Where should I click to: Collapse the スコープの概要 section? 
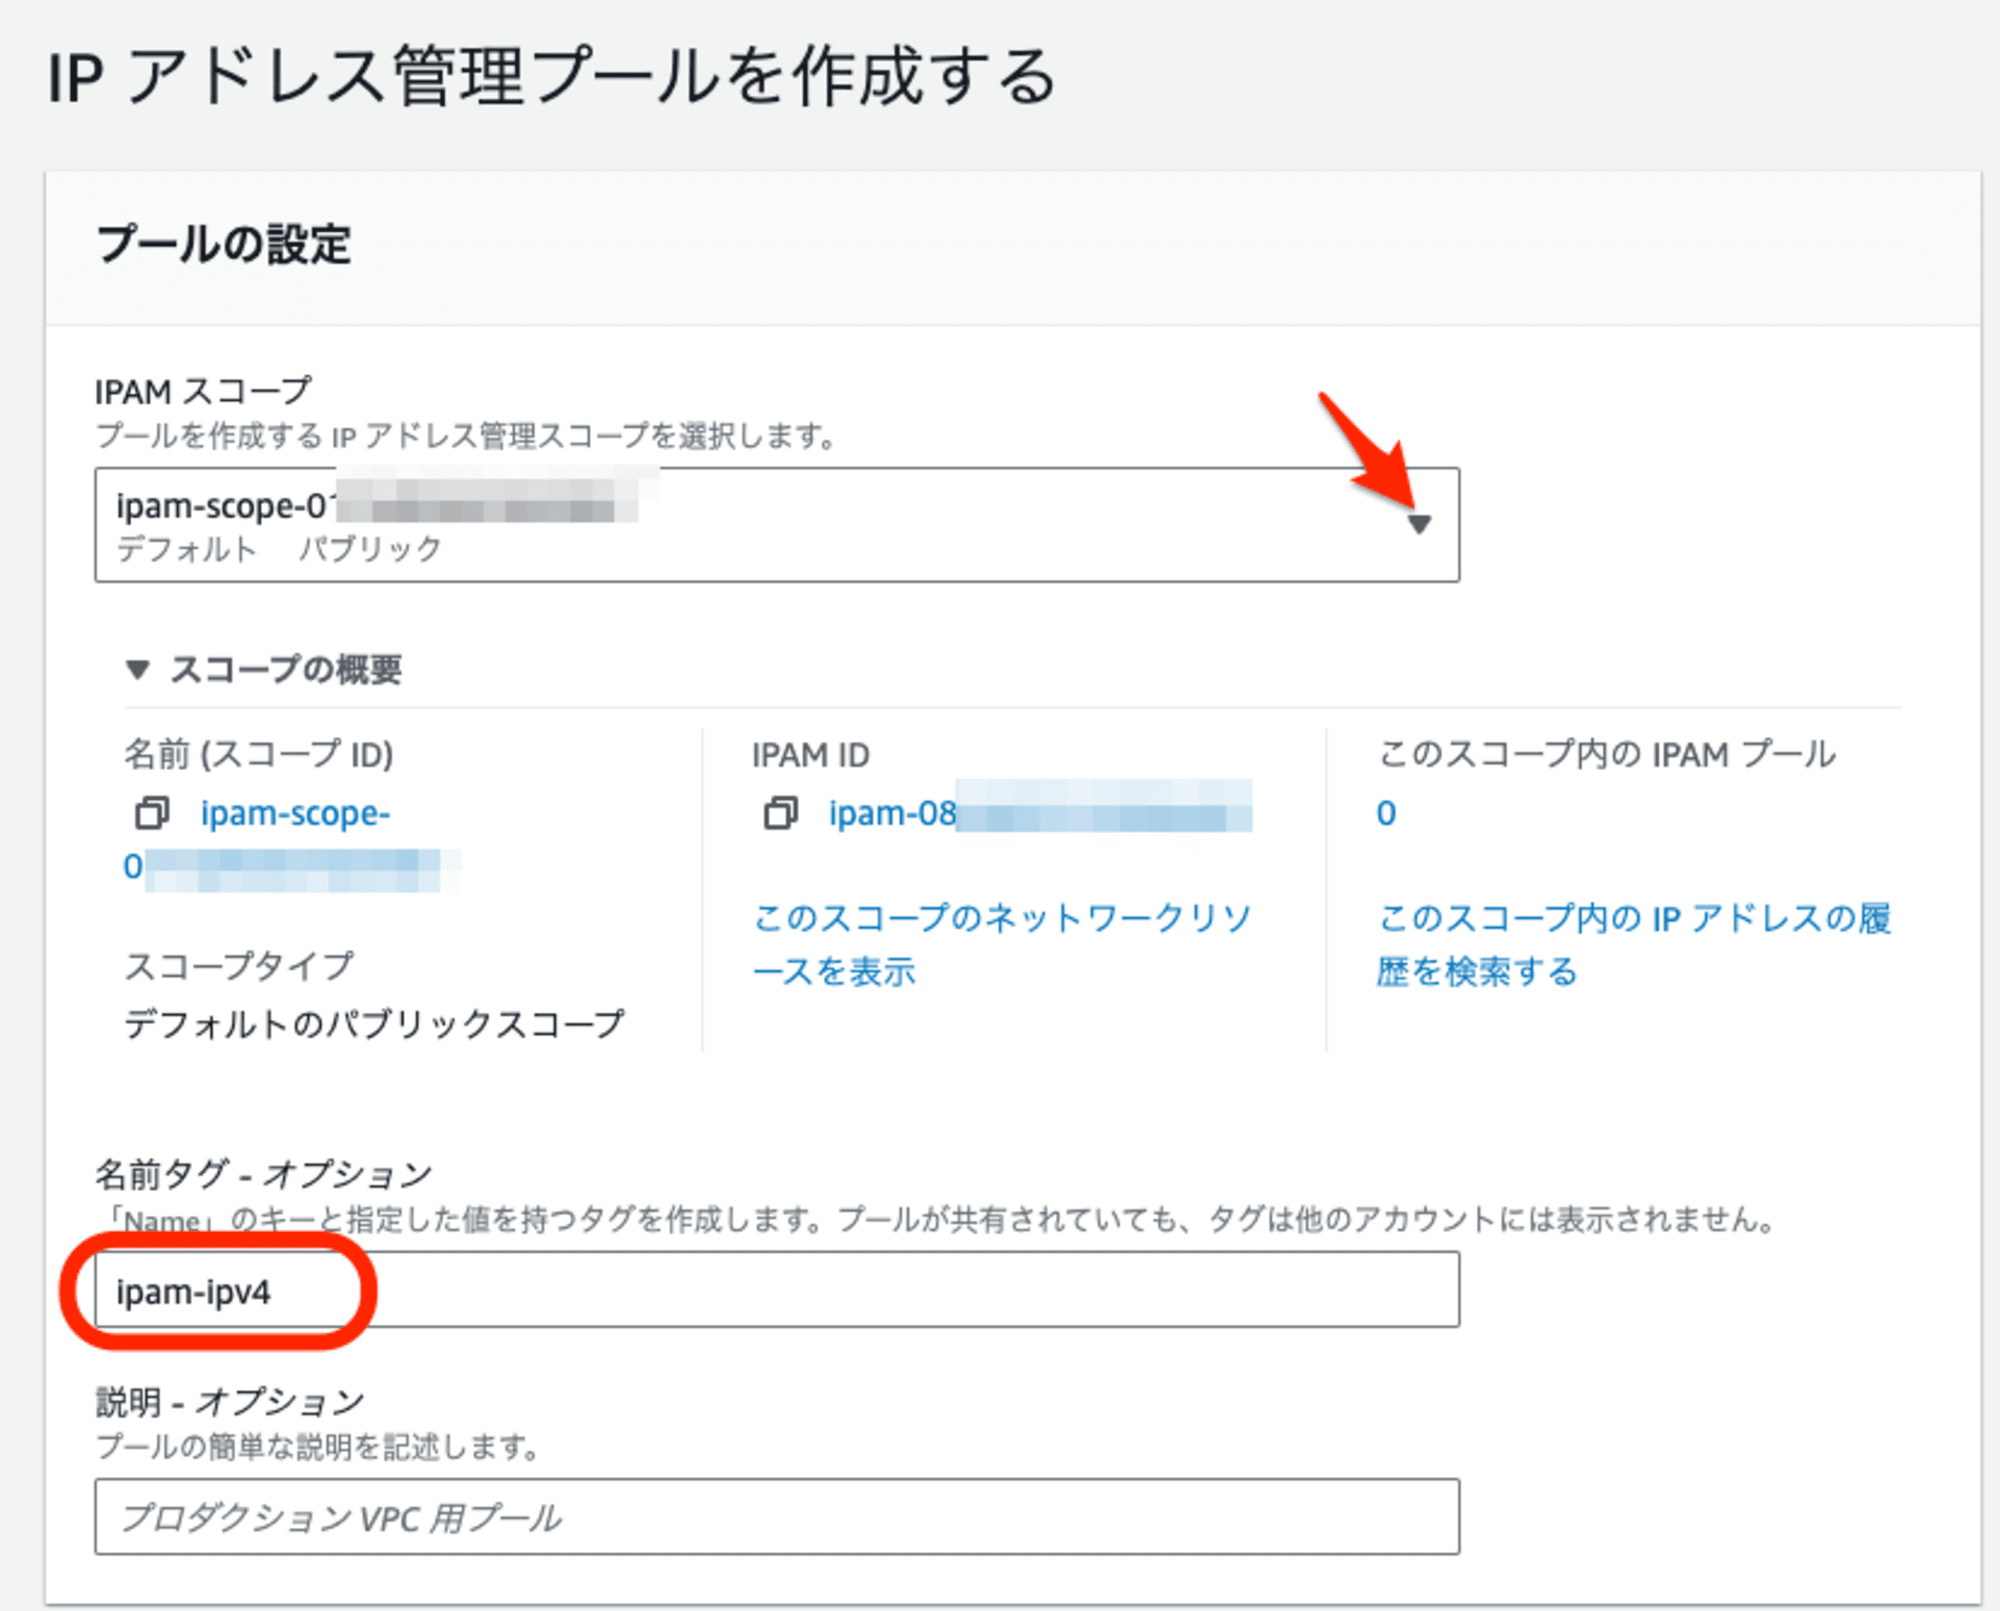tap(138, 669)
